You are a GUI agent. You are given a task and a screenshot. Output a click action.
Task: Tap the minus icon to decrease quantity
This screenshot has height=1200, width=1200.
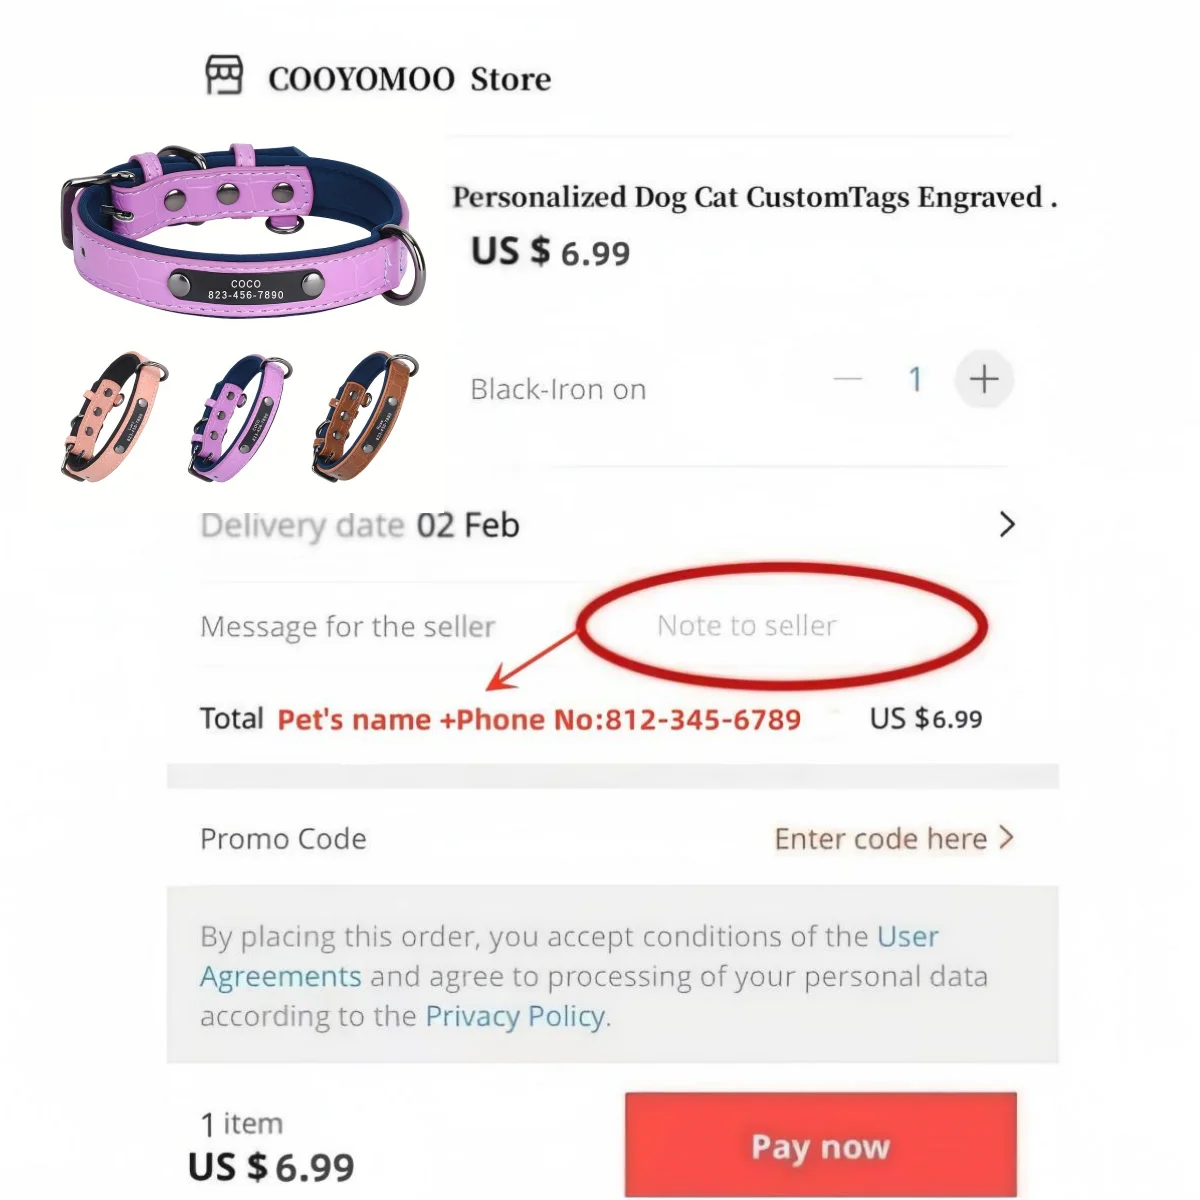point(847,380)
